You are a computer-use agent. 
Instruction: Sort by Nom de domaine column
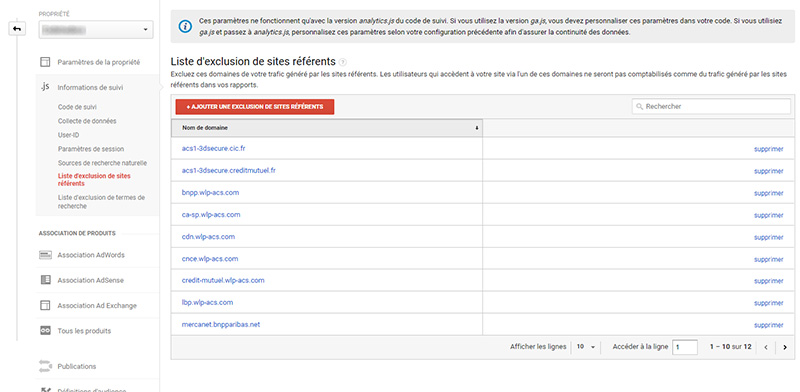(x=327, y=128)
